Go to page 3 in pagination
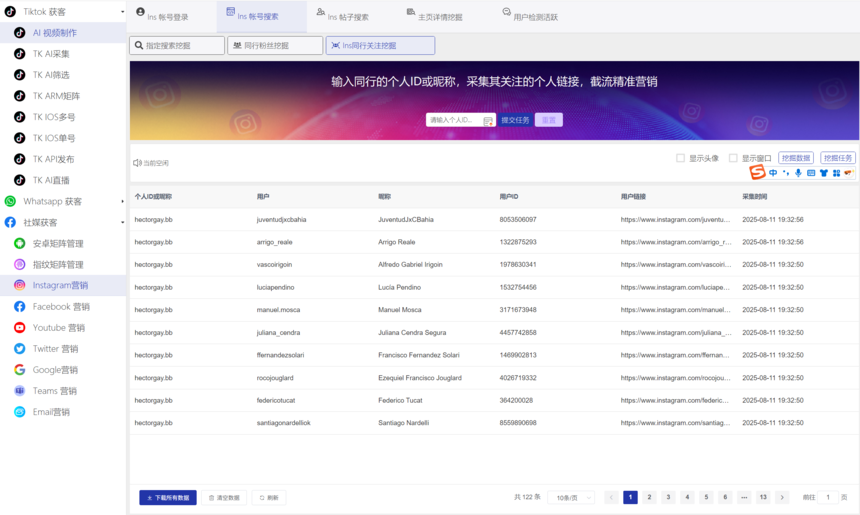 [x=668, y=497]
